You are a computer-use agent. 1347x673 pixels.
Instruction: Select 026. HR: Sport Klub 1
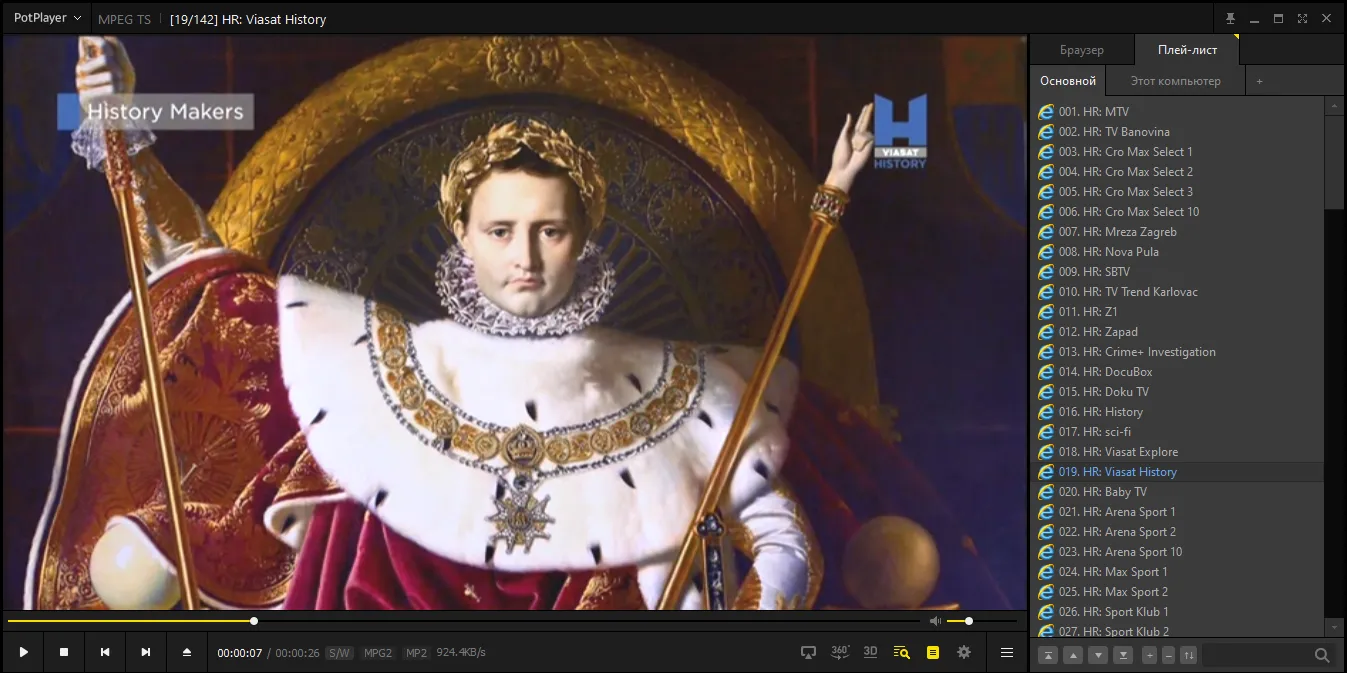tap(1177, 611)
